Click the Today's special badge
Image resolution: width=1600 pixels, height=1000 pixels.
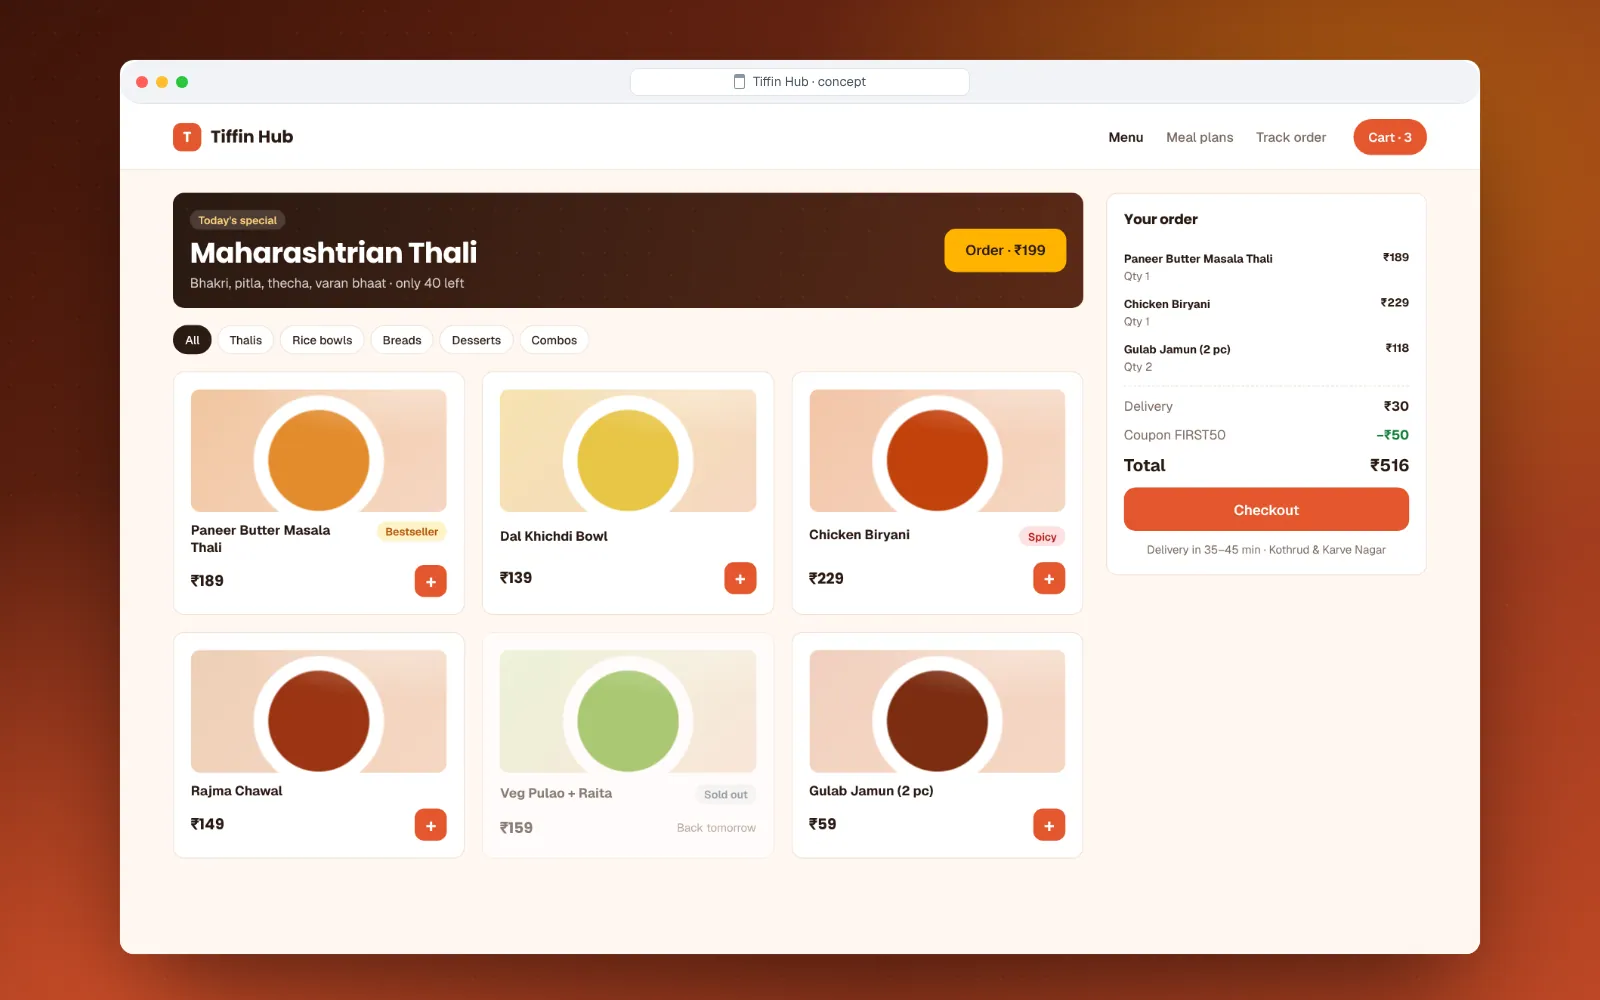pos(238,220)
